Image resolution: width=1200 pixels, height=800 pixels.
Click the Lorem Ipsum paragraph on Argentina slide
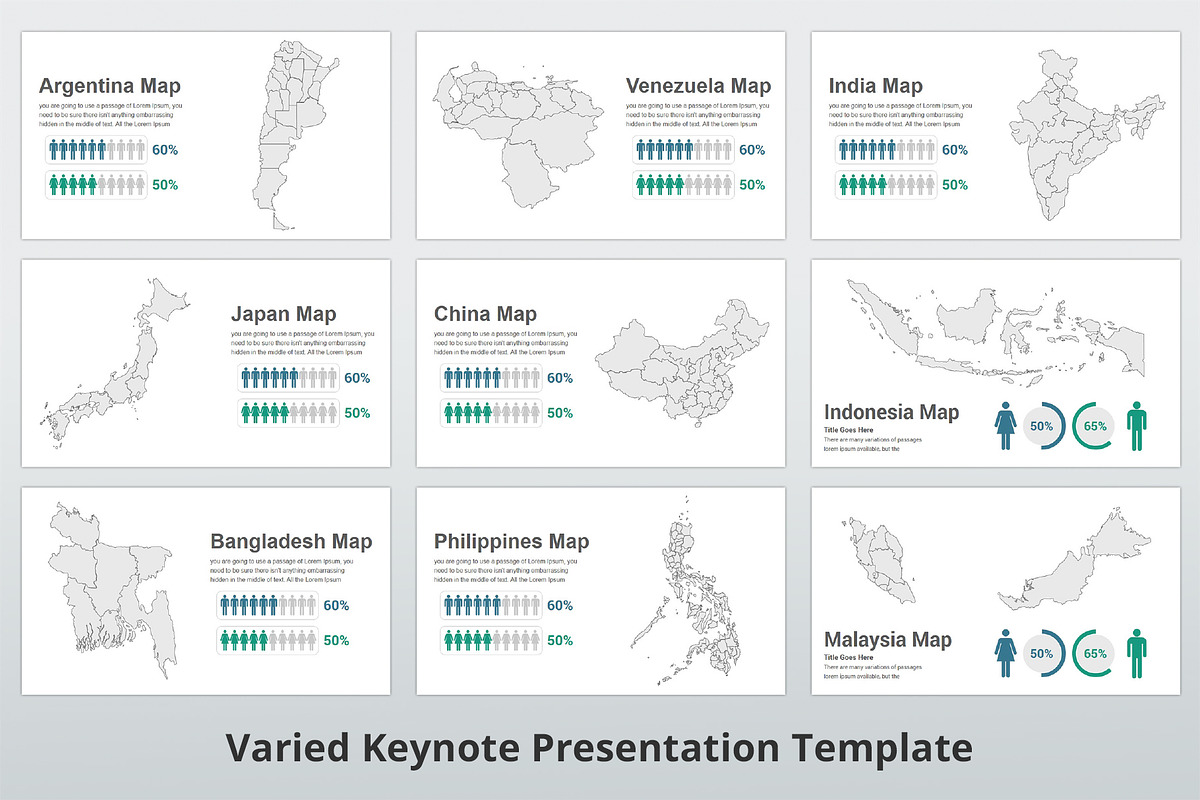click(111, 116)
